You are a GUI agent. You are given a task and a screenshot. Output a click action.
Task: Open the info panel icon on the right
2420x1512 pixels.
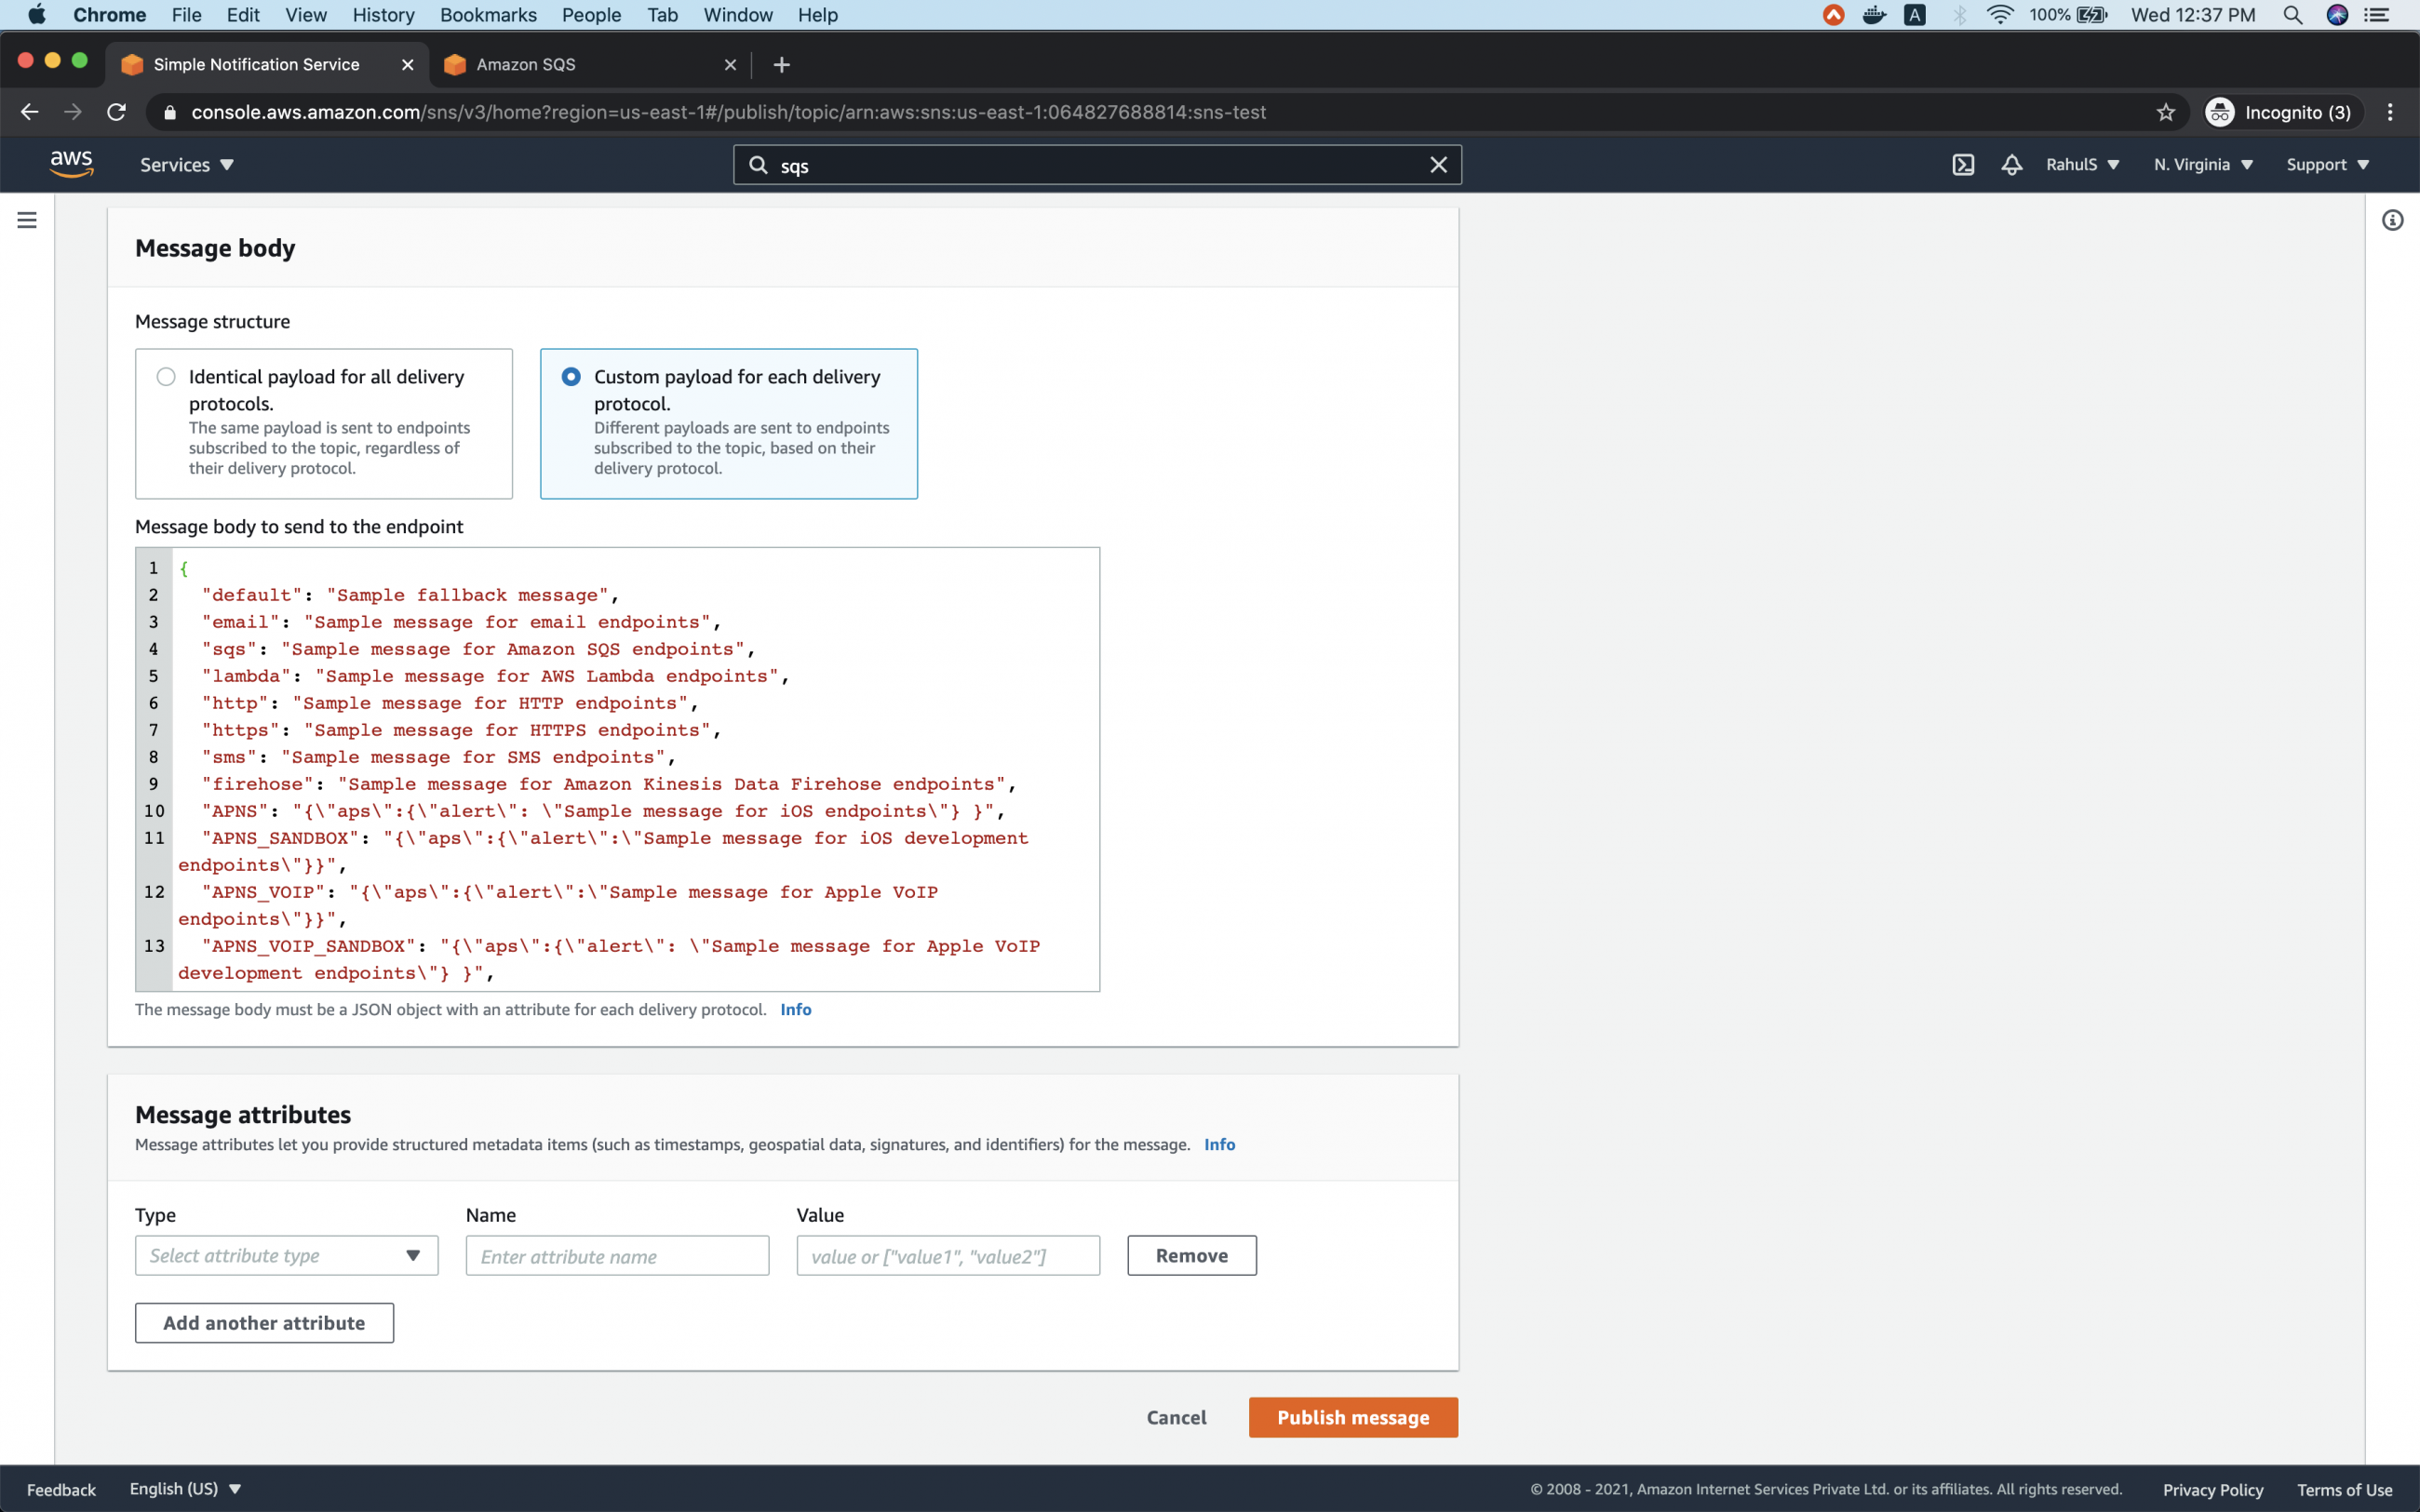[x=2392, y=219]
